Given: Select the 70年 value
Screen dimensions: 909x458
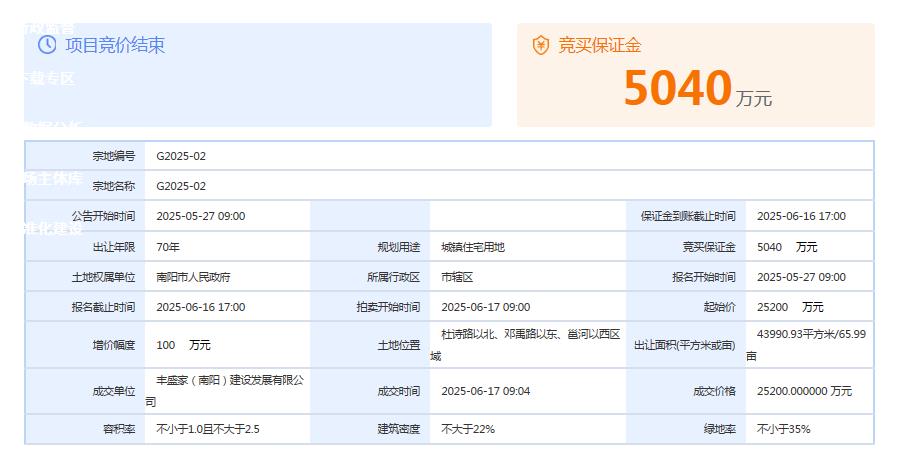Looking at the screenshot, I should click(168, 247).
